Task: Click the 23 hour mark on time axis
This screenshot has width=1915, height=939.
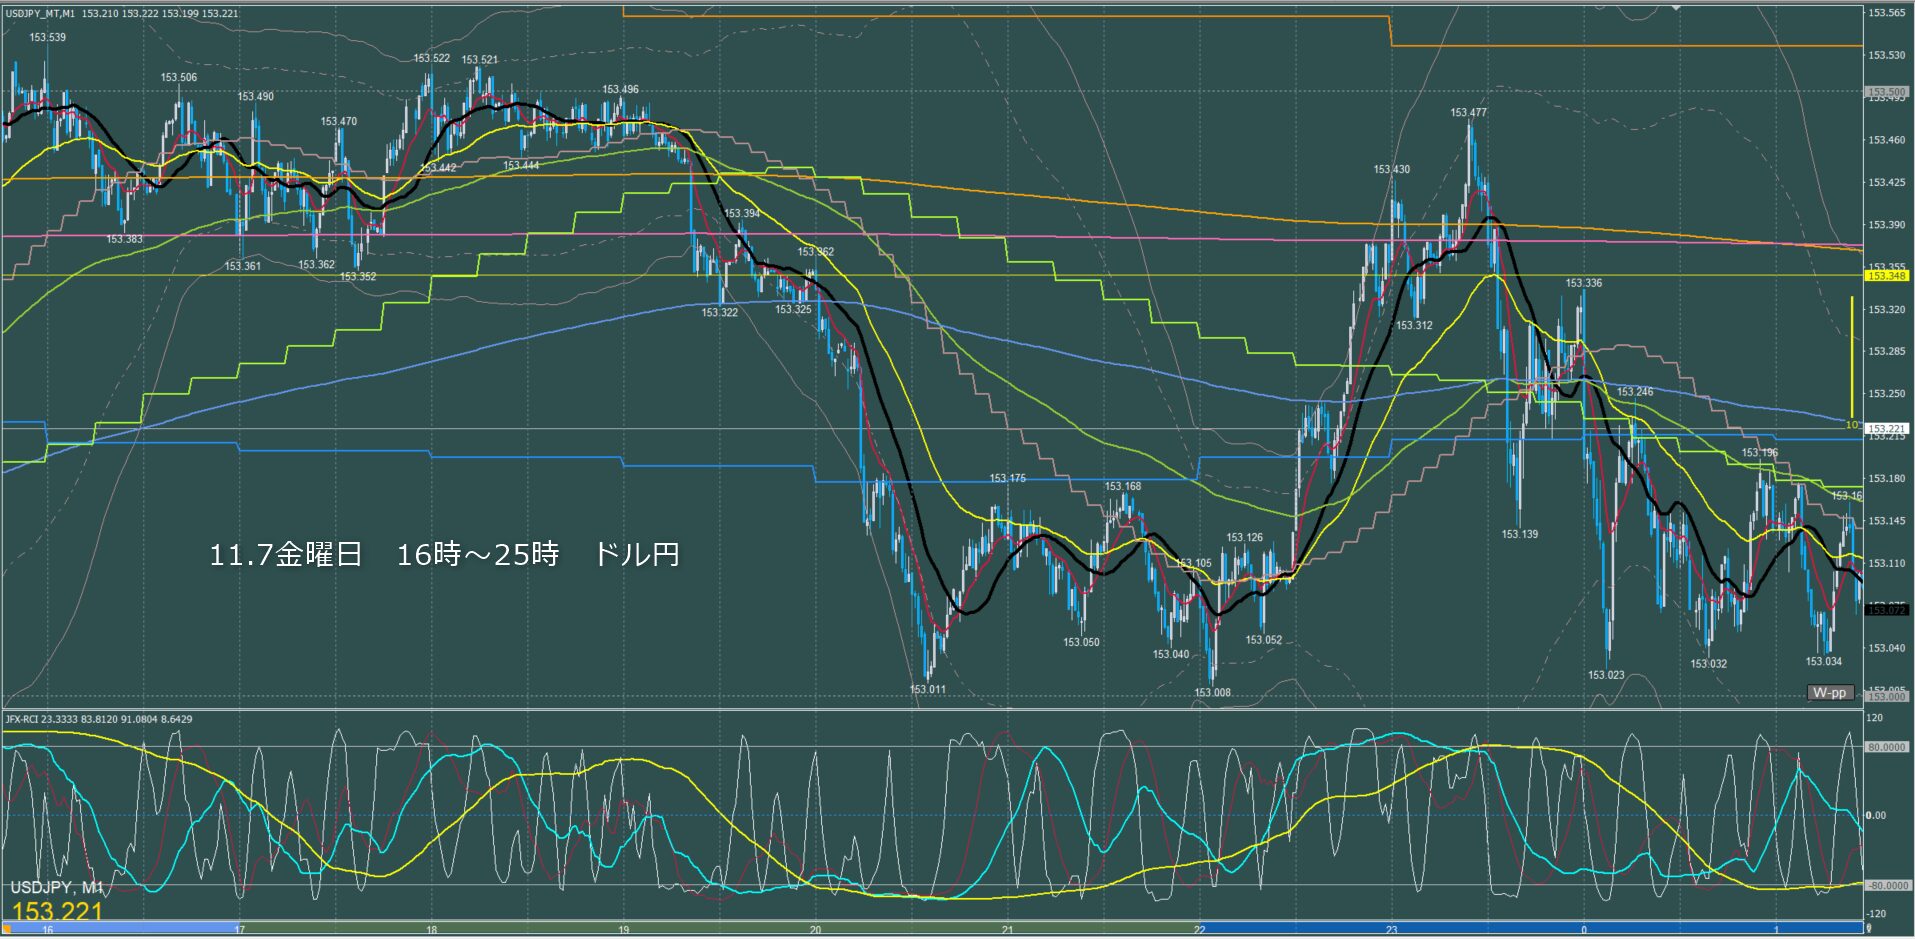Action: pos(1391,930)
